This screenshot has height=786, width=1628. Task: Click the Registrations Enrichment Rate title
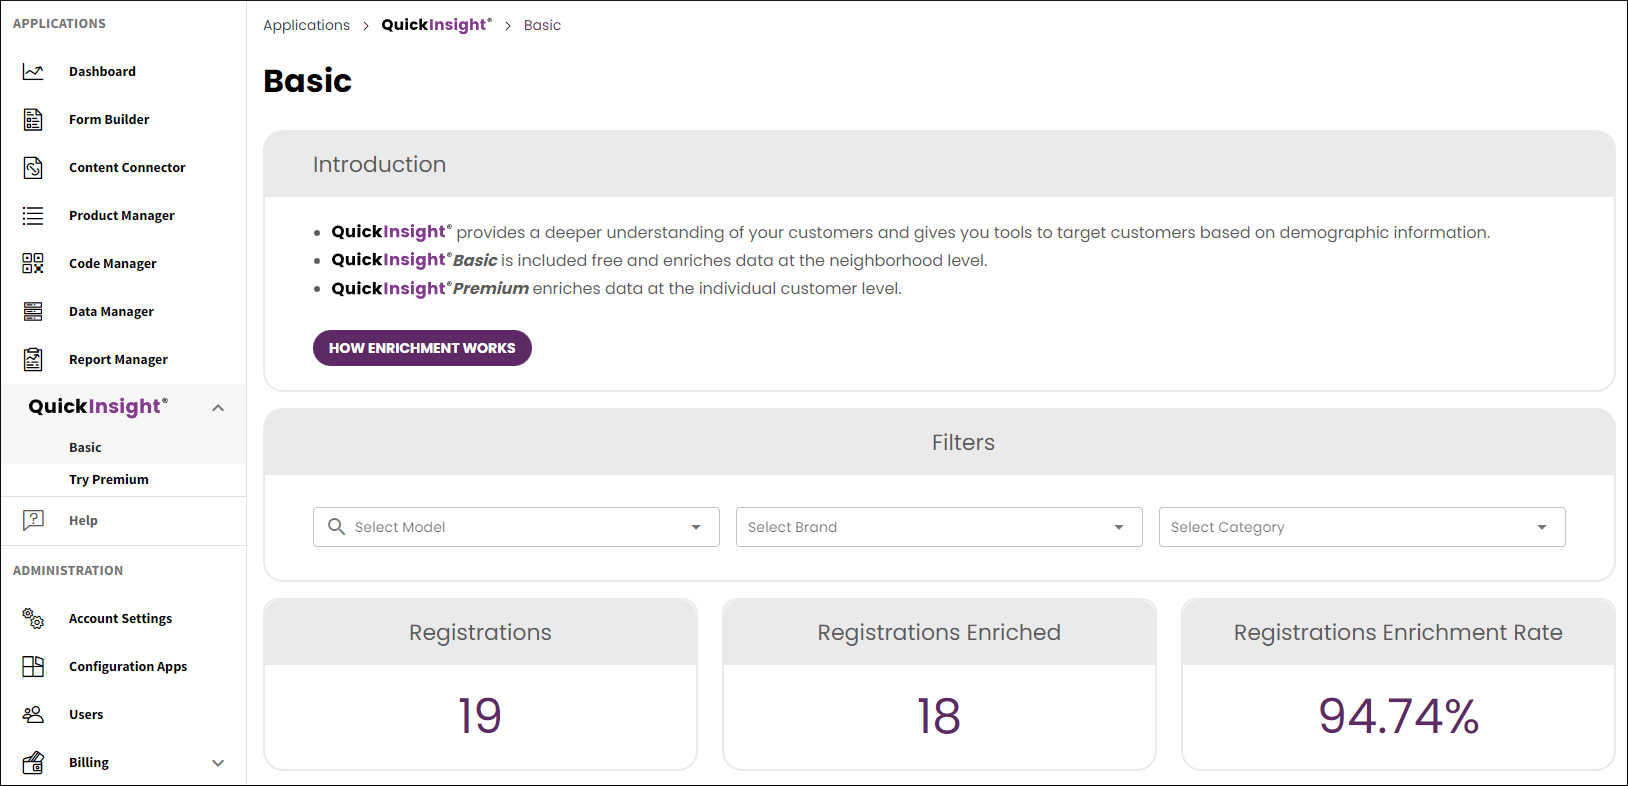point(1398,632)
